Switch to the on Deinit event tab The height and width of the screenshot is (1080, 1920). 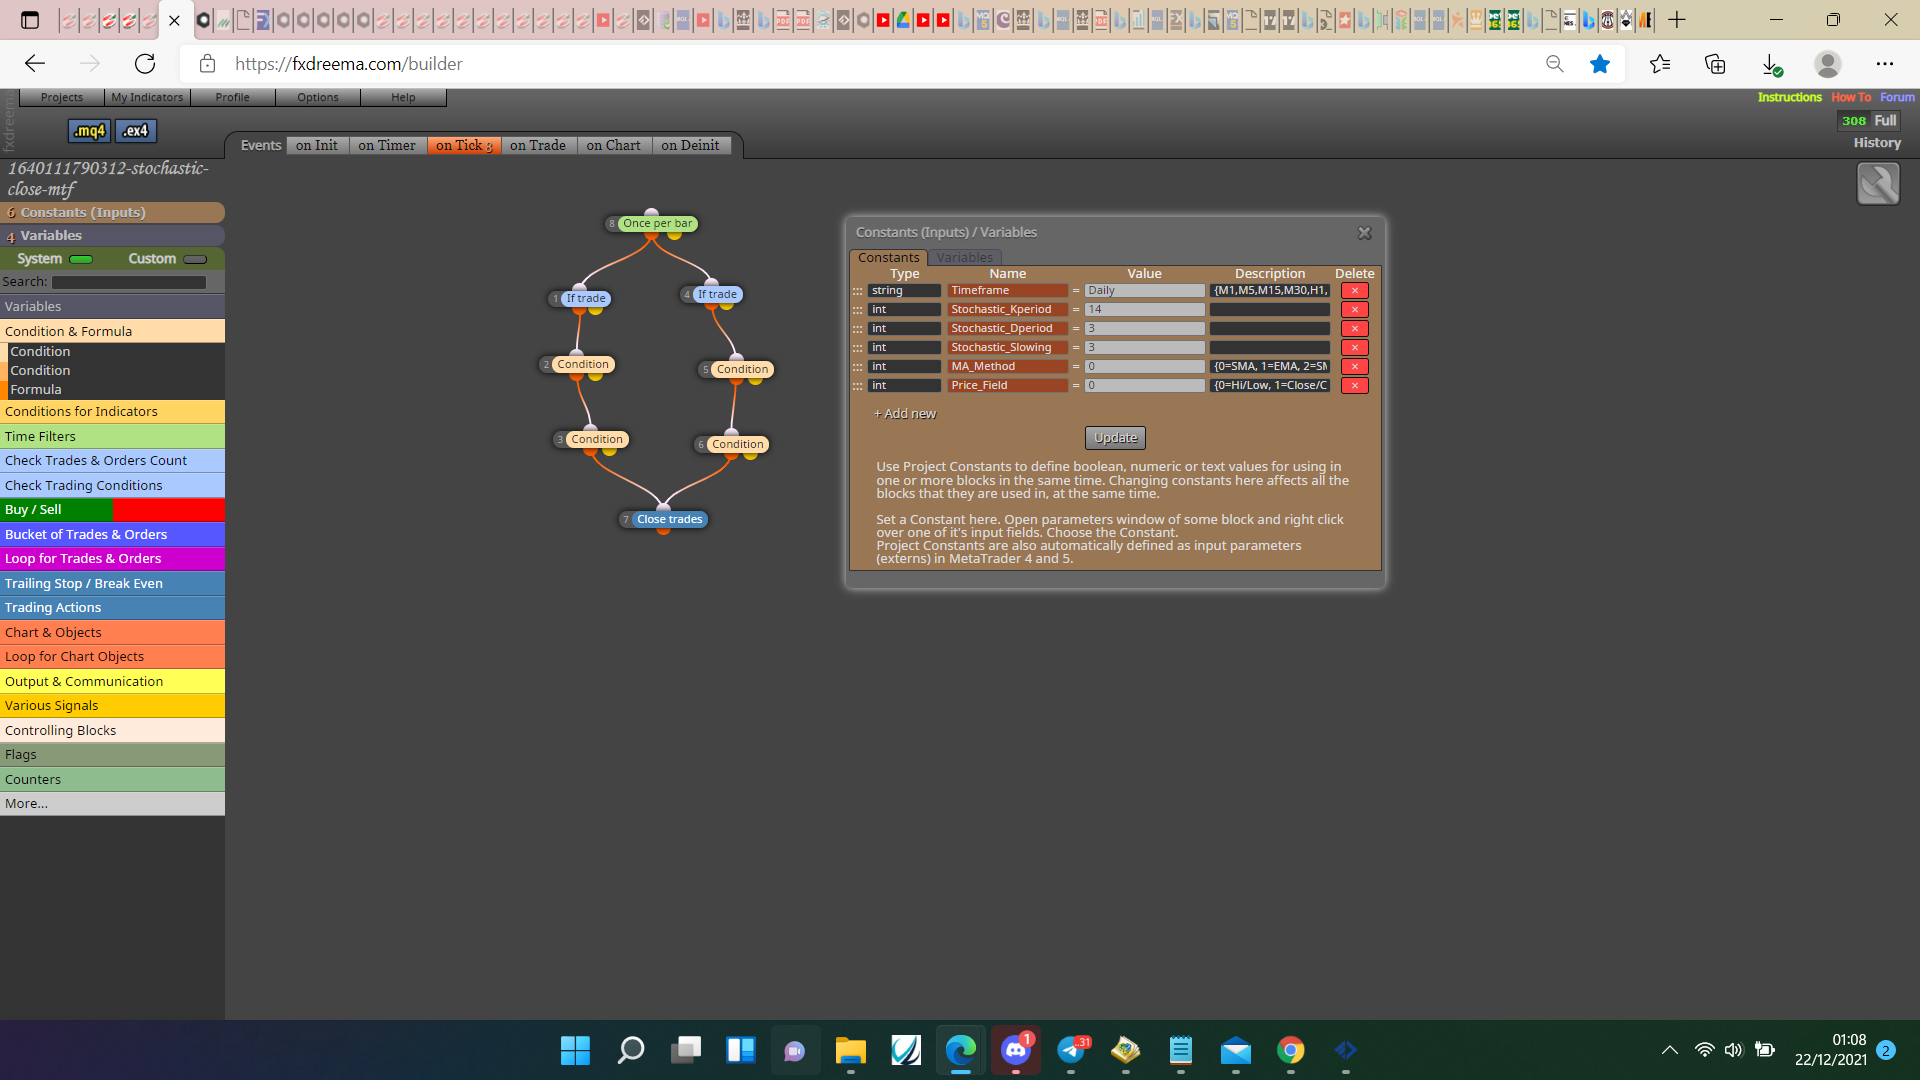coord(690,146)
